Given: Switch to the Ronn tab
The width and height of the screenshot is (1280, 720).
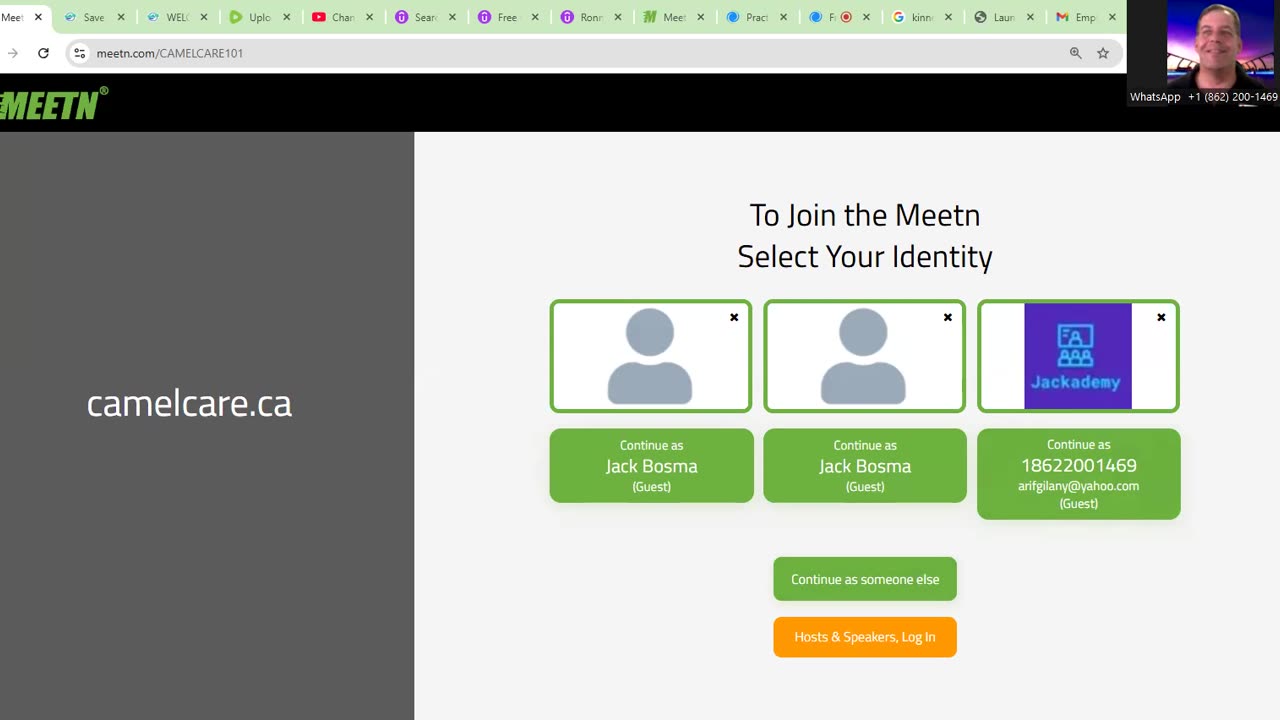Looking at the screenshot, I should [x=590, y=17].
